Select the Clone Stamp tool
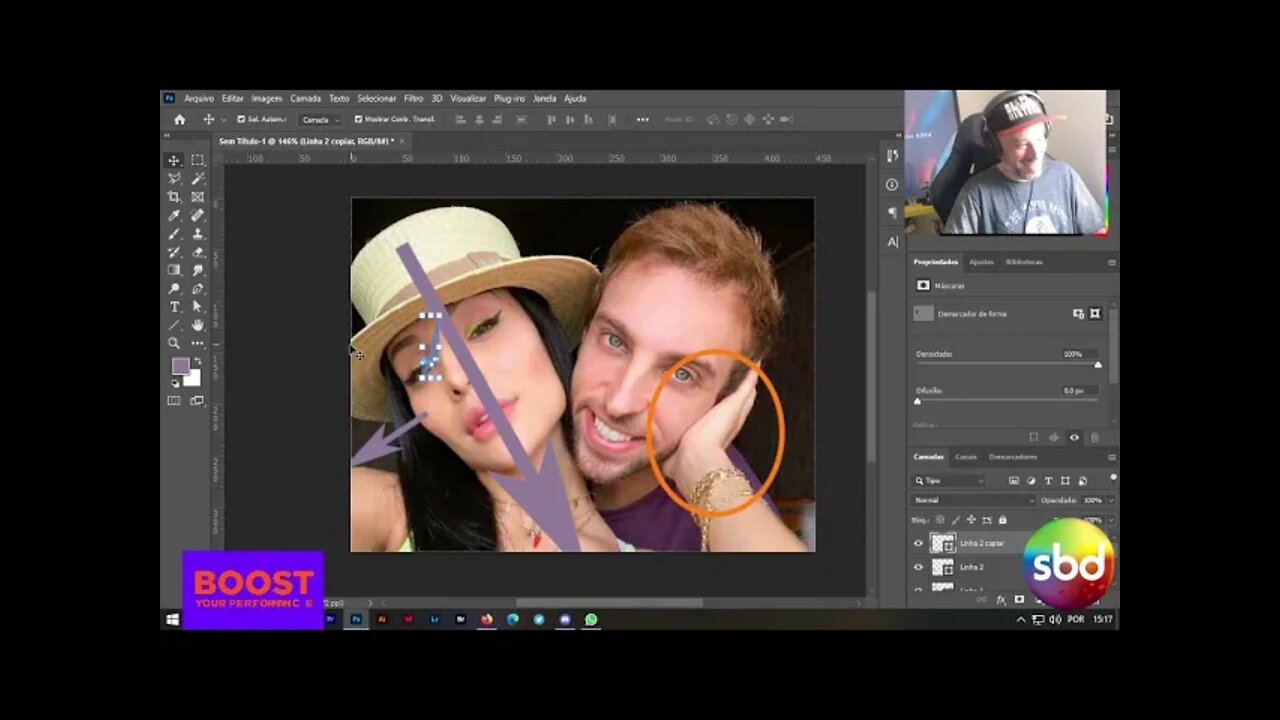This screenshot has height=720, width=1280. (x=198, y=234)
